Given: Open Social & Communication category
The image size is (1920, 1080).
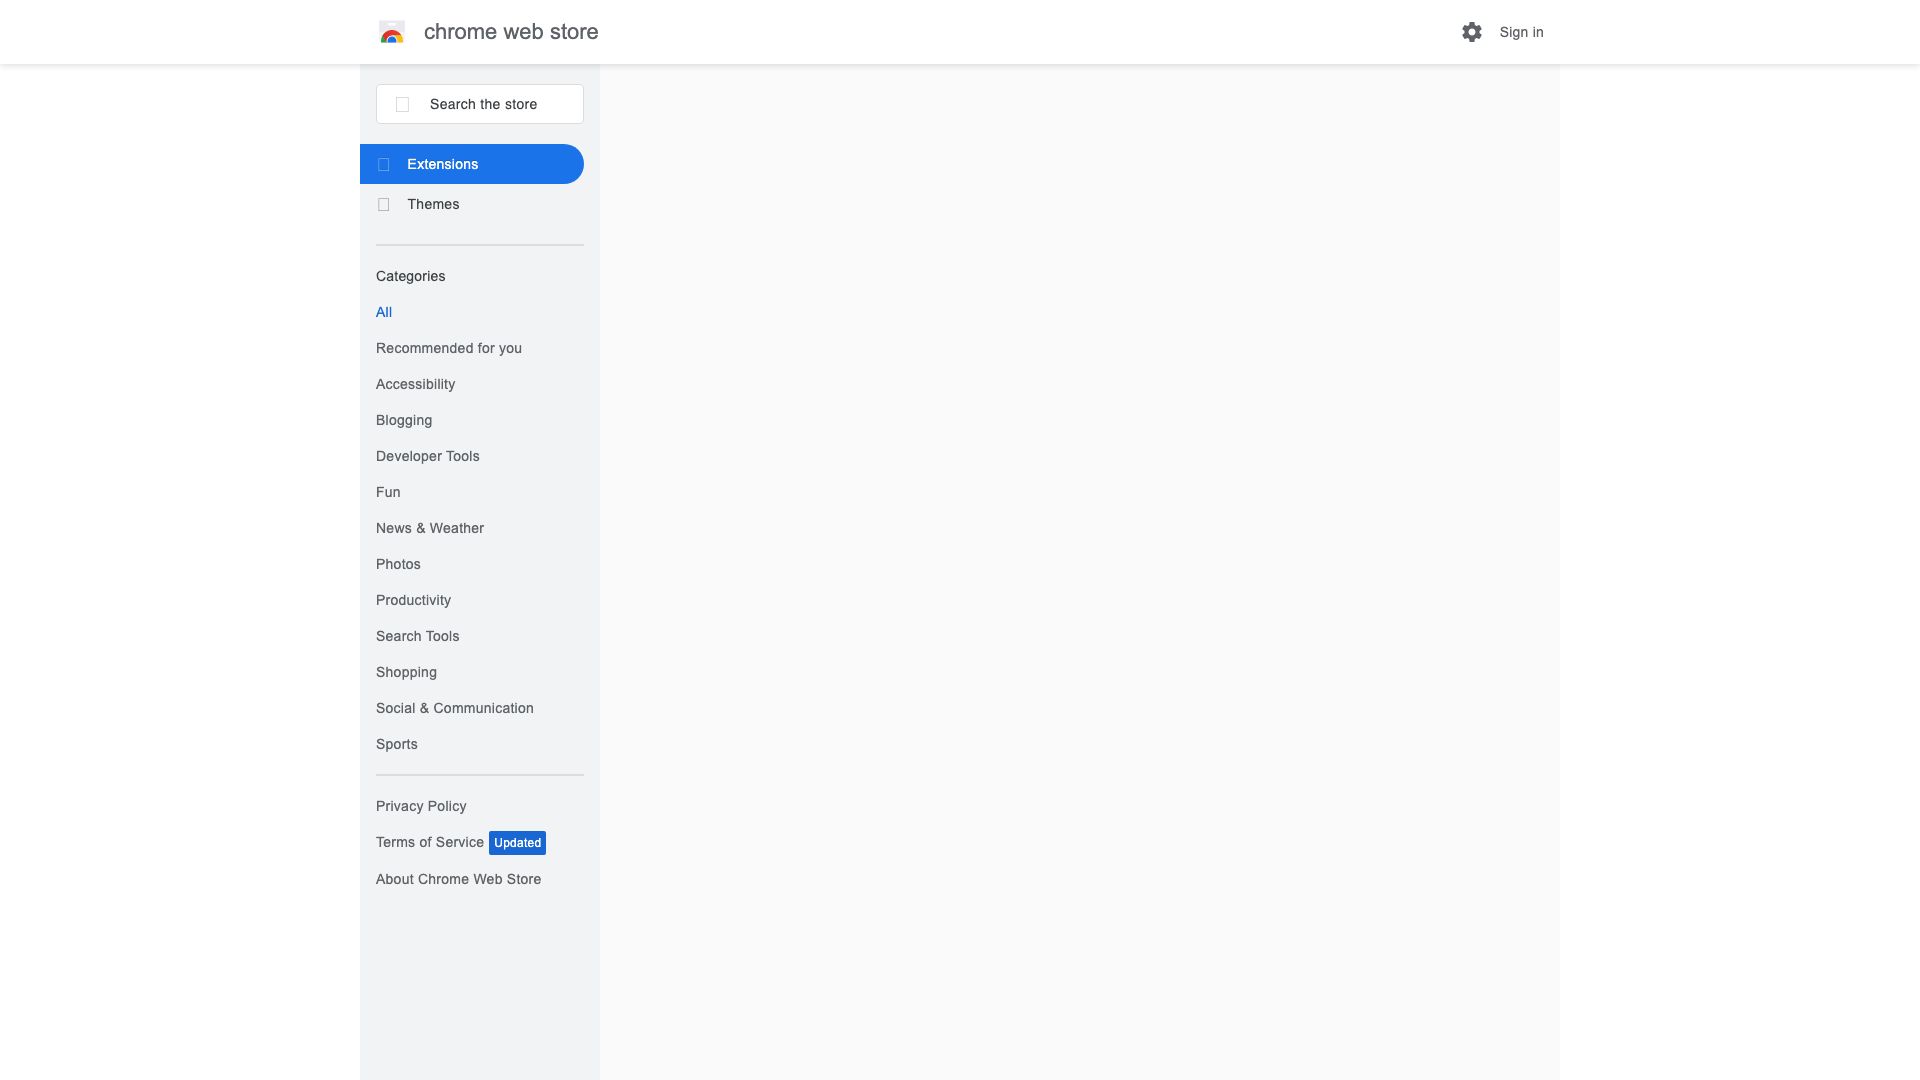Looking at the screenshot, I should click(x=454, y=708).
